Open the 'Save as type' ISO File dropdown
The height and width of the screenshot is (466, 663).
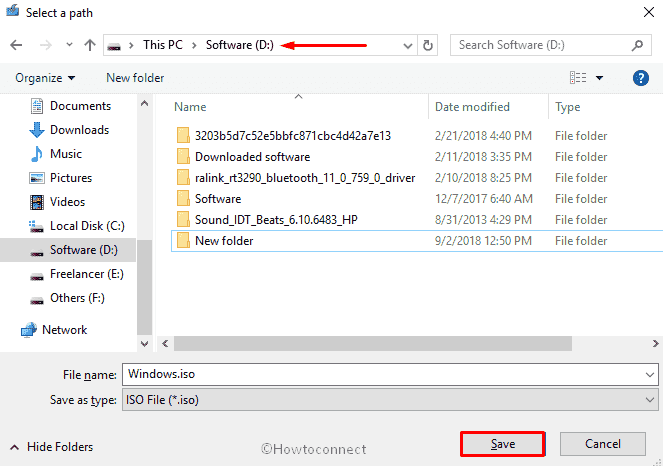point(390,400)
